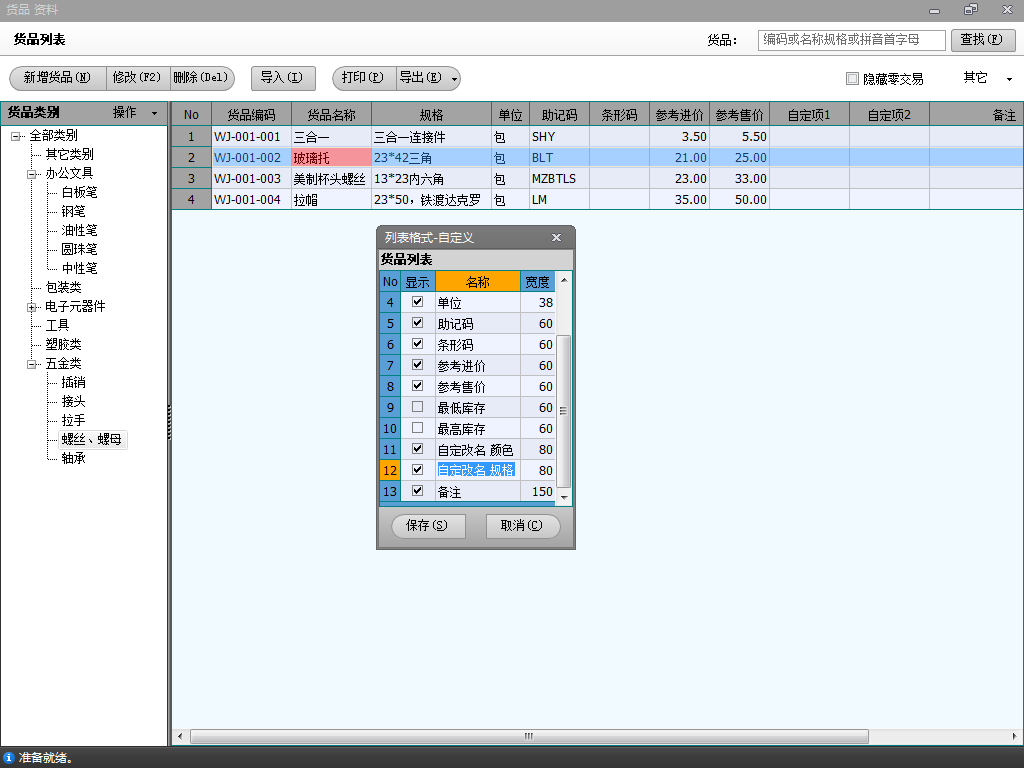The height and width of the screenshot is (768, 1024).
Task: Open the 操作 menu in category panel
Action: [135, 113]
